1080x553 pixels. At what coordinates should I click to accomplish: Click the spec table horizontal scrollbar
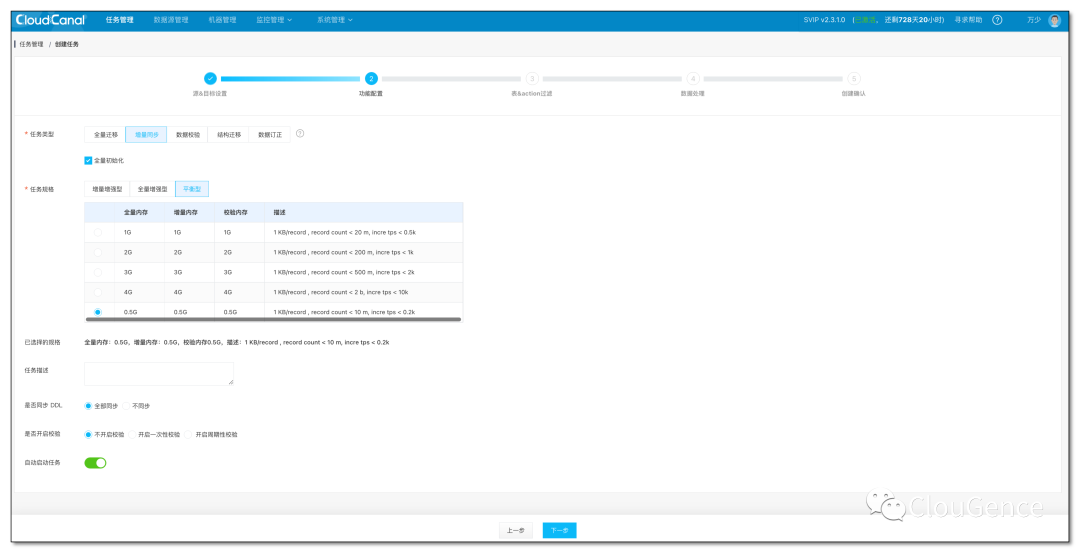[273, 320]
